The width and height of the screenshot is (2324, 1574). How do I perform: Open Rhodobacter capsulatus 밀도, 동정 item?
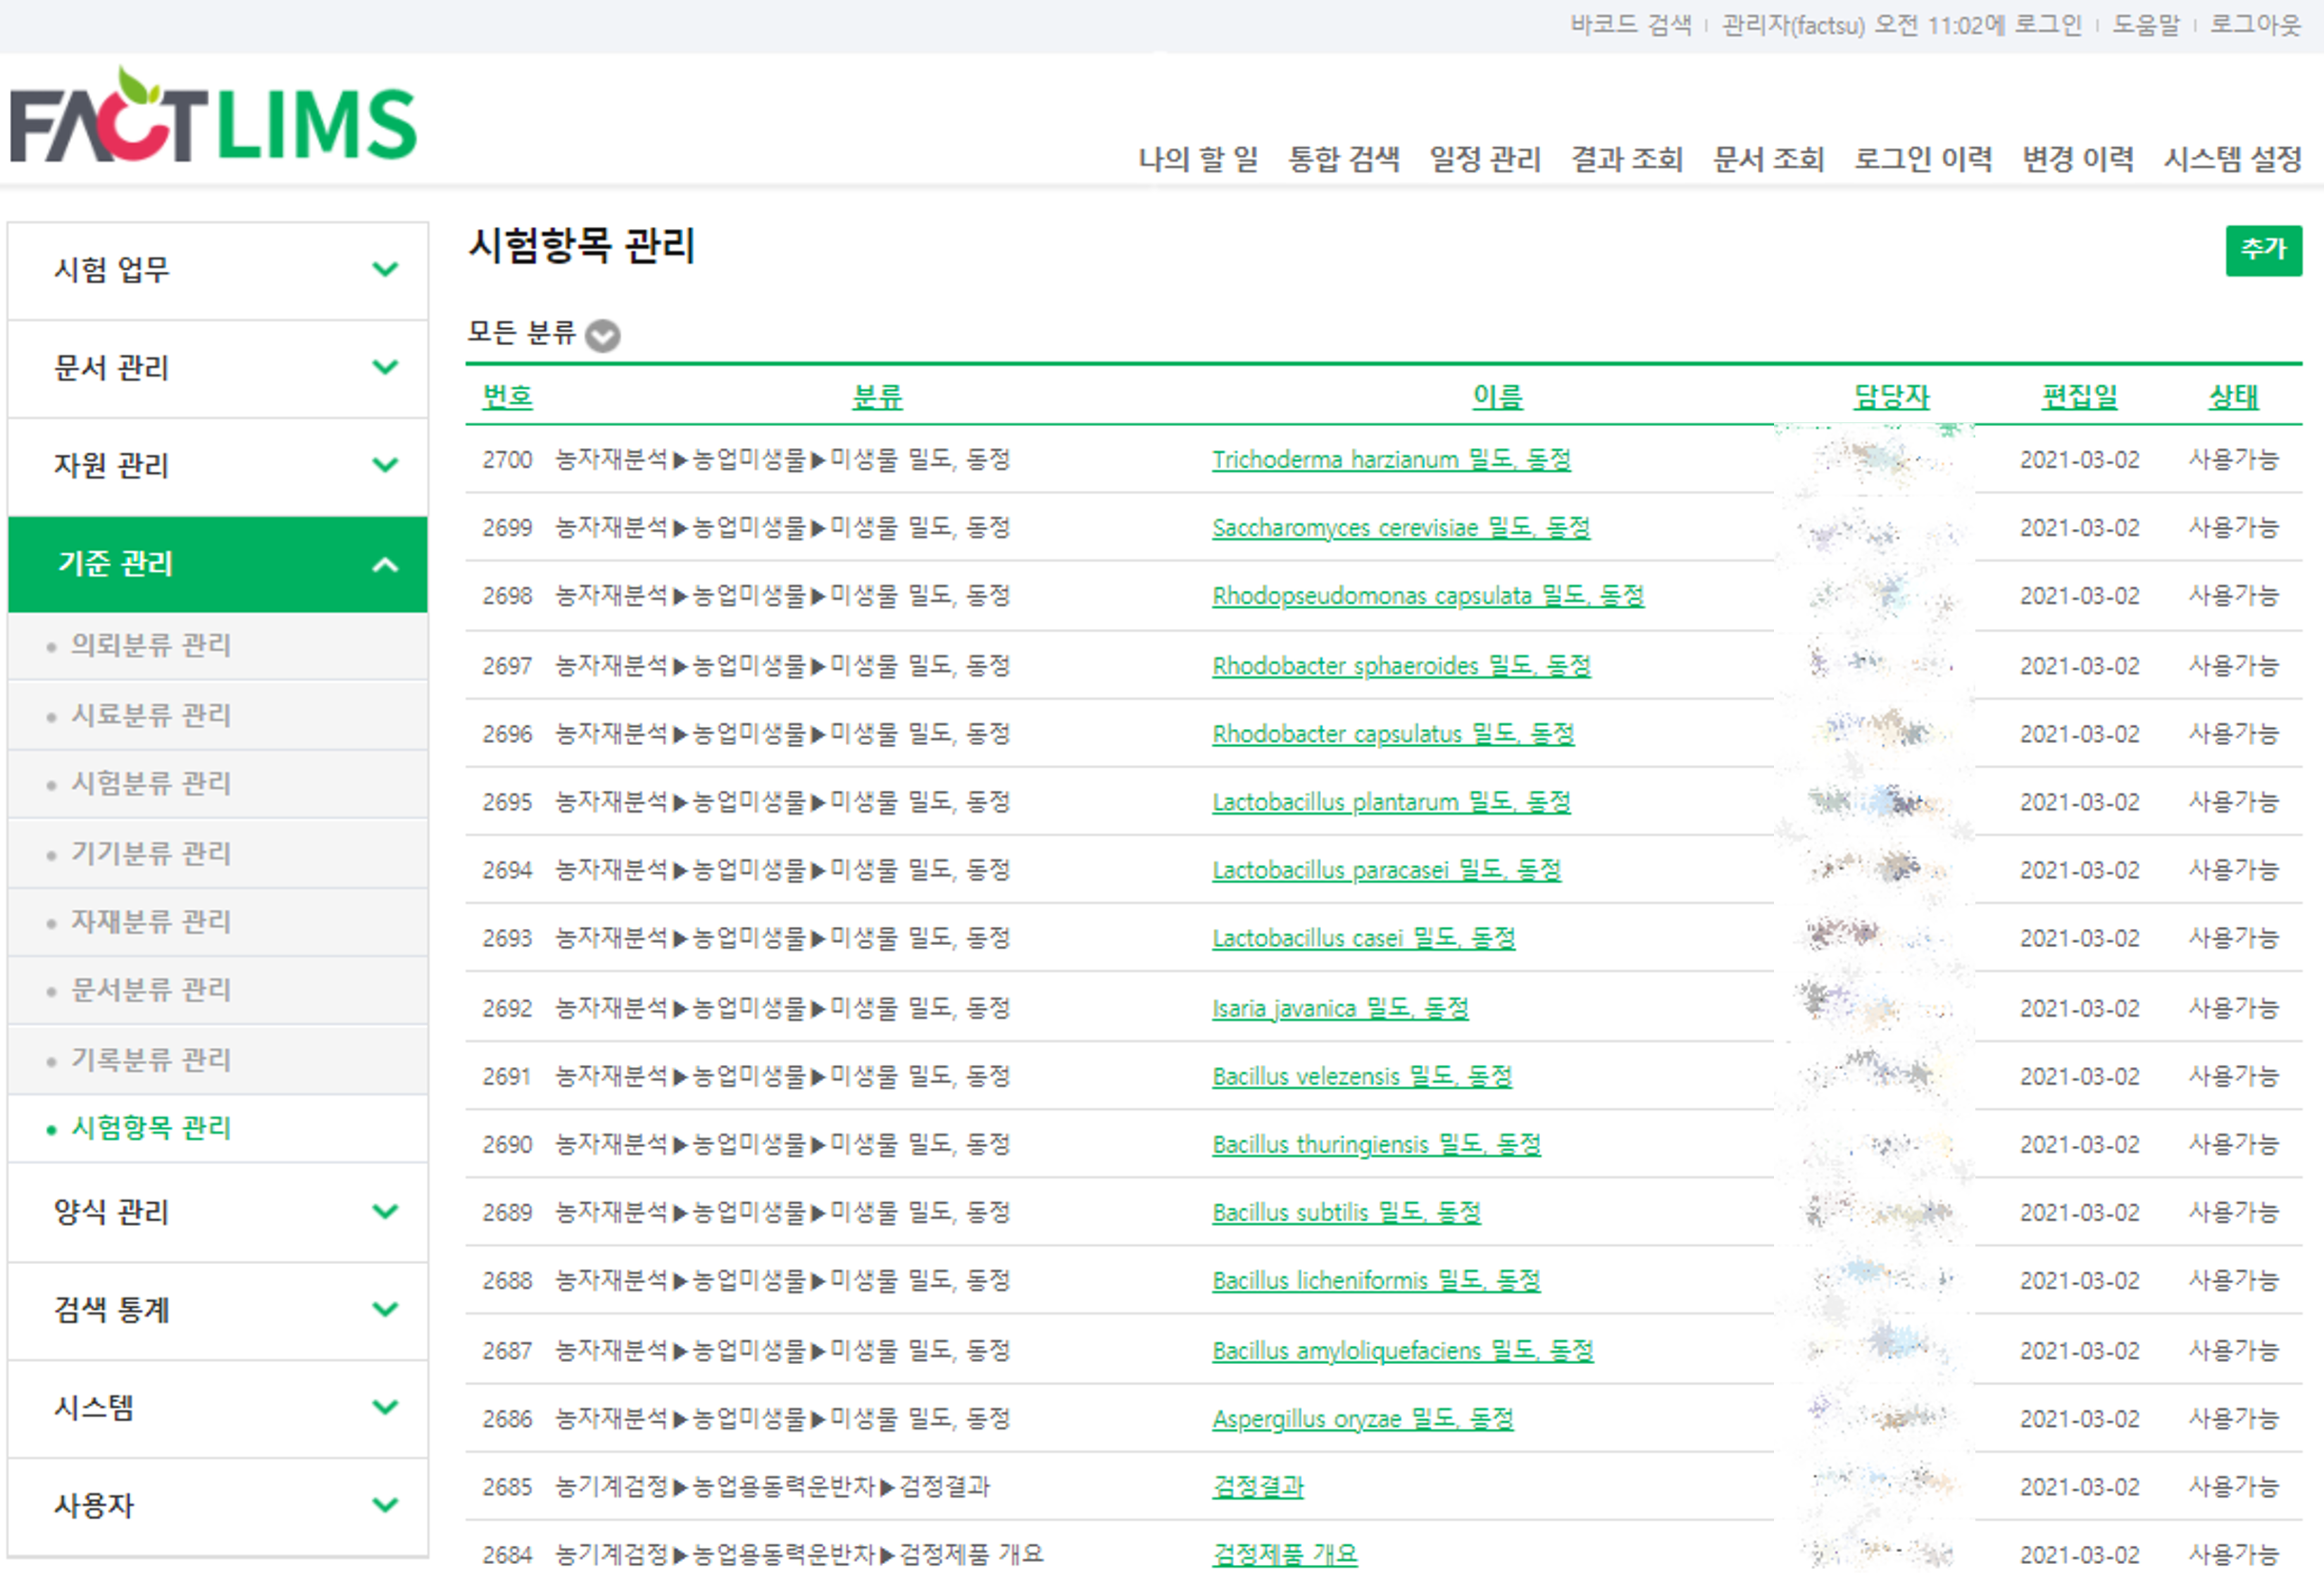[x=1393, y=734]
